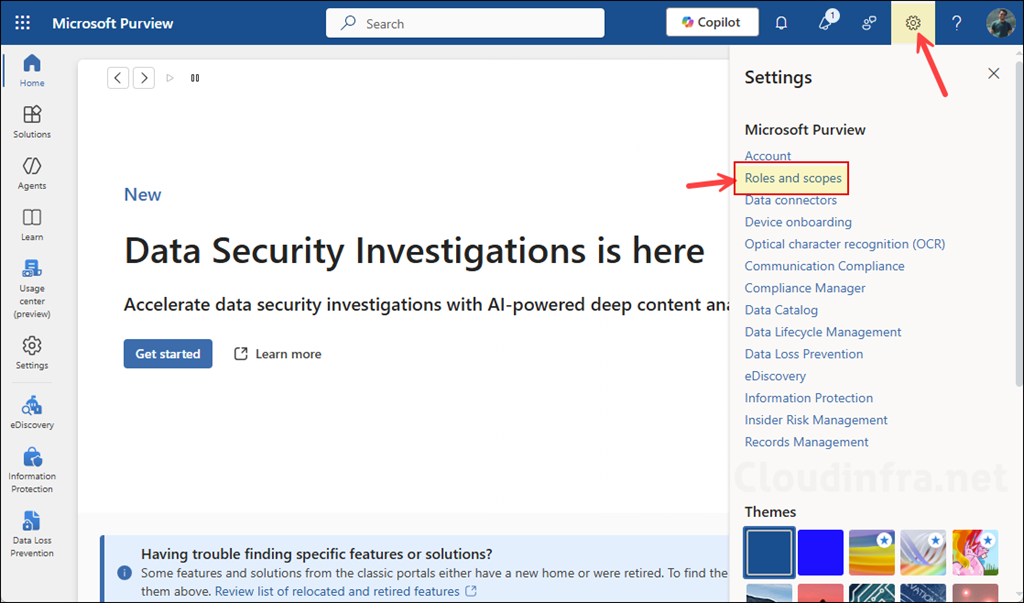
Task: Select the bright blue theme swatch
Action: (820, 552)
